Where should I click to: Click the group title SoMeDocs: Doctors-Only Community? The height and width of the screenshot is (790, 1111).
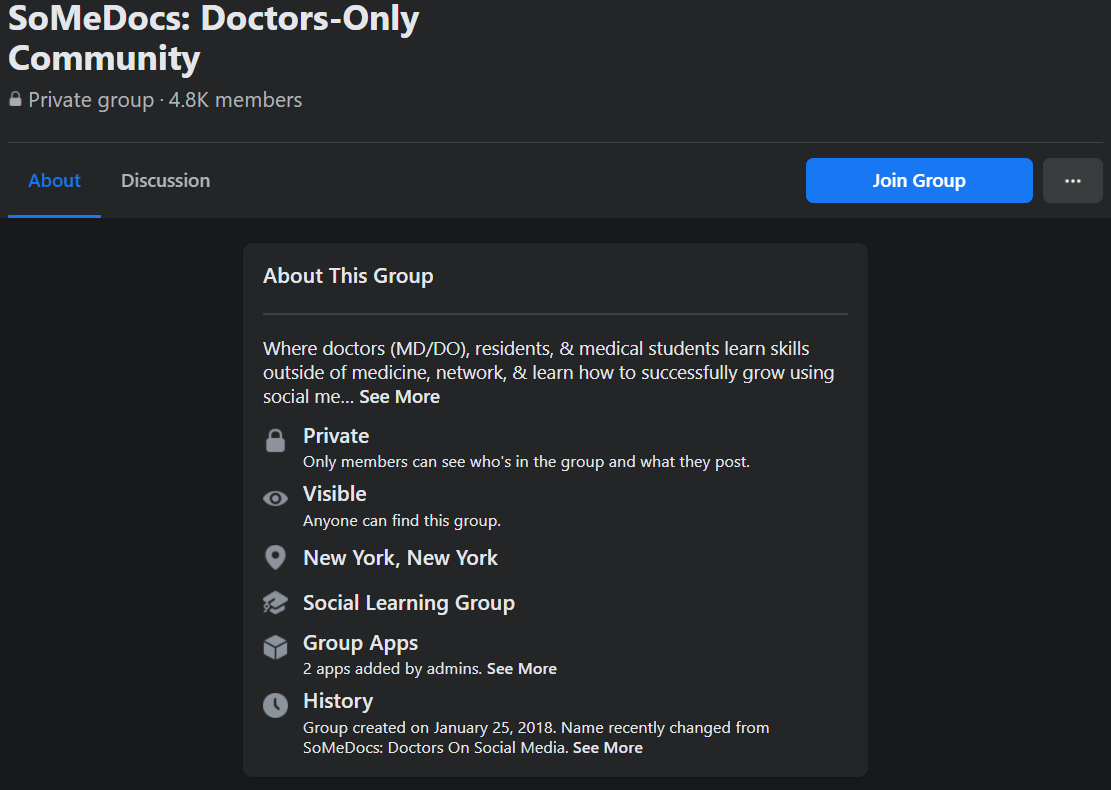tap(213, 37)
